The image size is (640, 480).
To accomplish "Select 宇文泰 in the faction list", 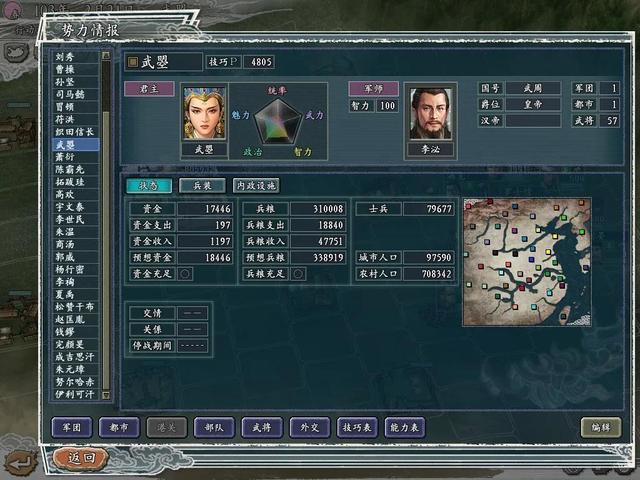I will point(76,207).
